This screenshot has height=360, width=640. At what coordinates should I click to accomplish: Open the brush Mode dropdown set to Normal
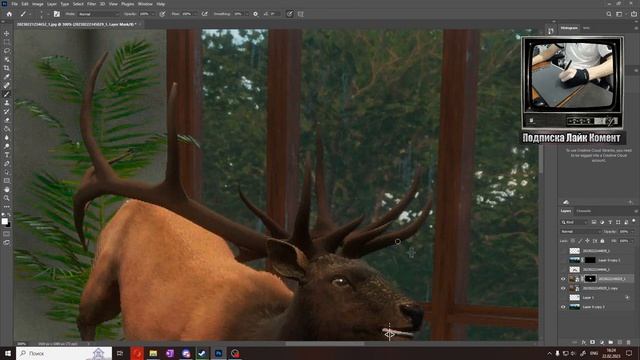[x=98, y=14]
